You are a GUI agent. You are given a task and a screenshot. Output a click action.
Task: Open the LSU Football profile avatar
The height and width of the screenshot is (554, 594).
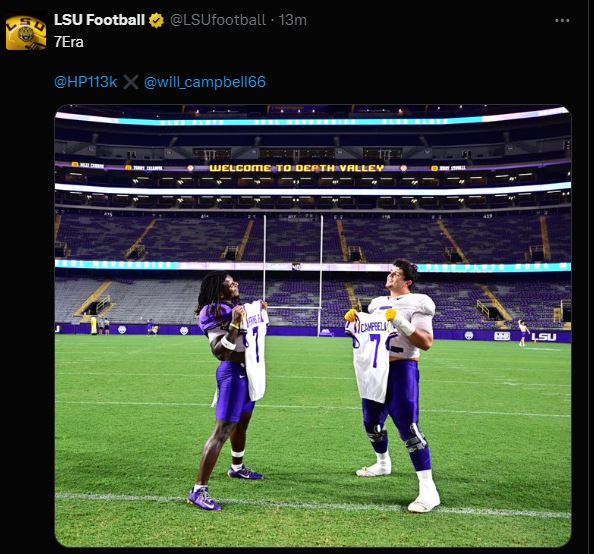click(x=26, y=33)
